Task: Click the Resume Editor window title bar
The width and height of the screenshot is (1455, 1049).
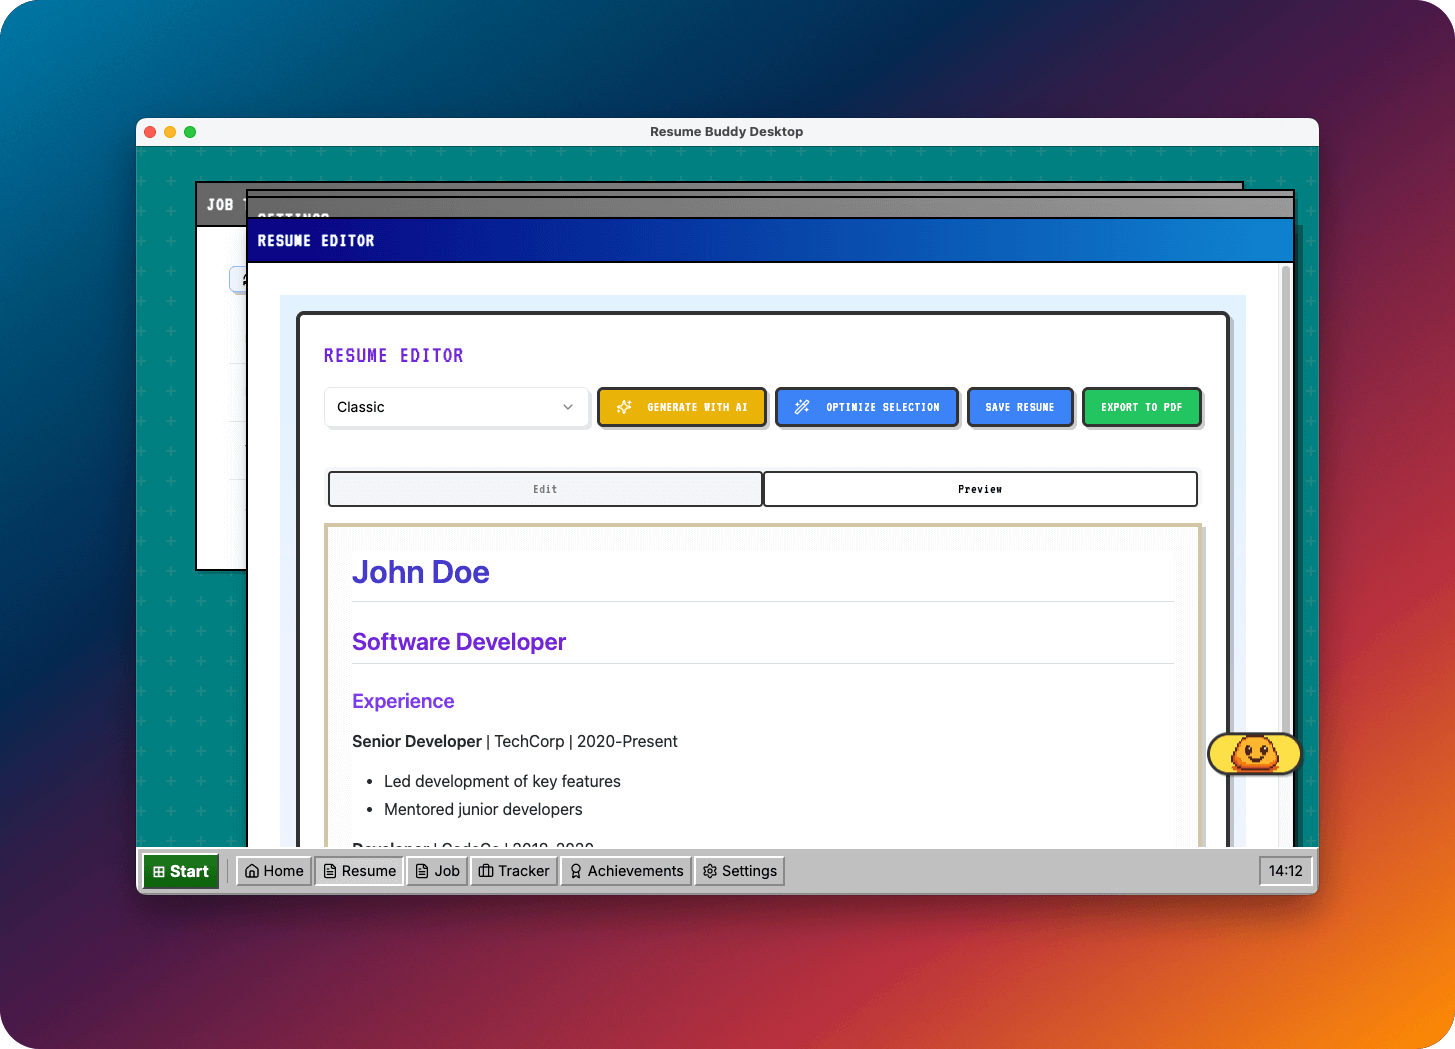Action: click(770, 241)
